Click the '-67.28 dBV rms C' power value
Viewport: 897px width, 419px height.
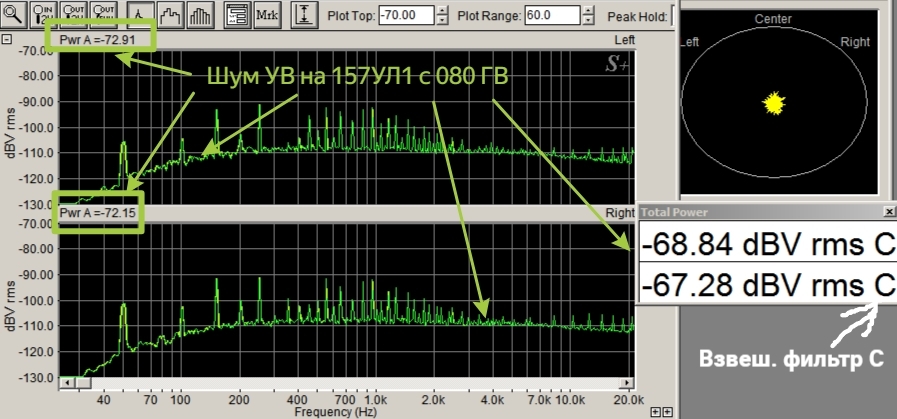(768, 284)
